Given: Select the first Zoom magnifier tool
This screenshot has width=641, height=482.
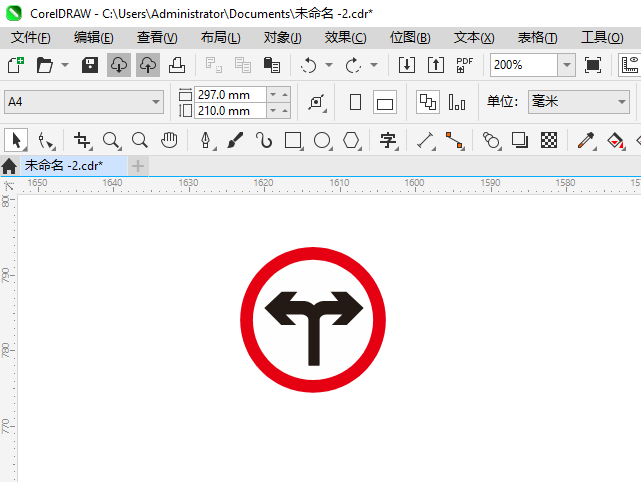Looking at the screenshot, I should click(x=111, y=141).
